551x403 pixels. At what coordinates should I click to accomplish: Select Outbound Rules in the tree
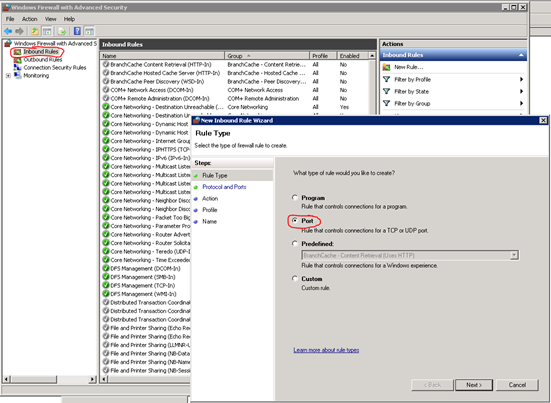point(43,60)
